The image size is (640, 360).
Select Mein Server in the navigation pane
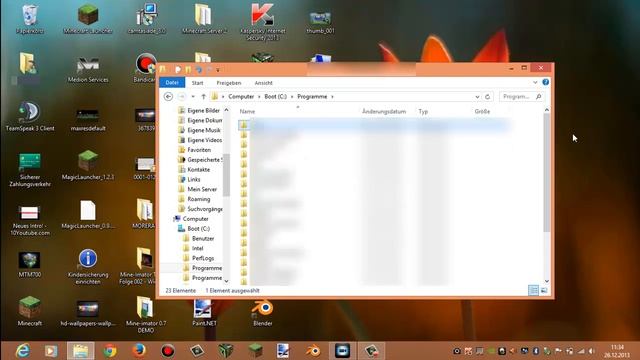198,189
